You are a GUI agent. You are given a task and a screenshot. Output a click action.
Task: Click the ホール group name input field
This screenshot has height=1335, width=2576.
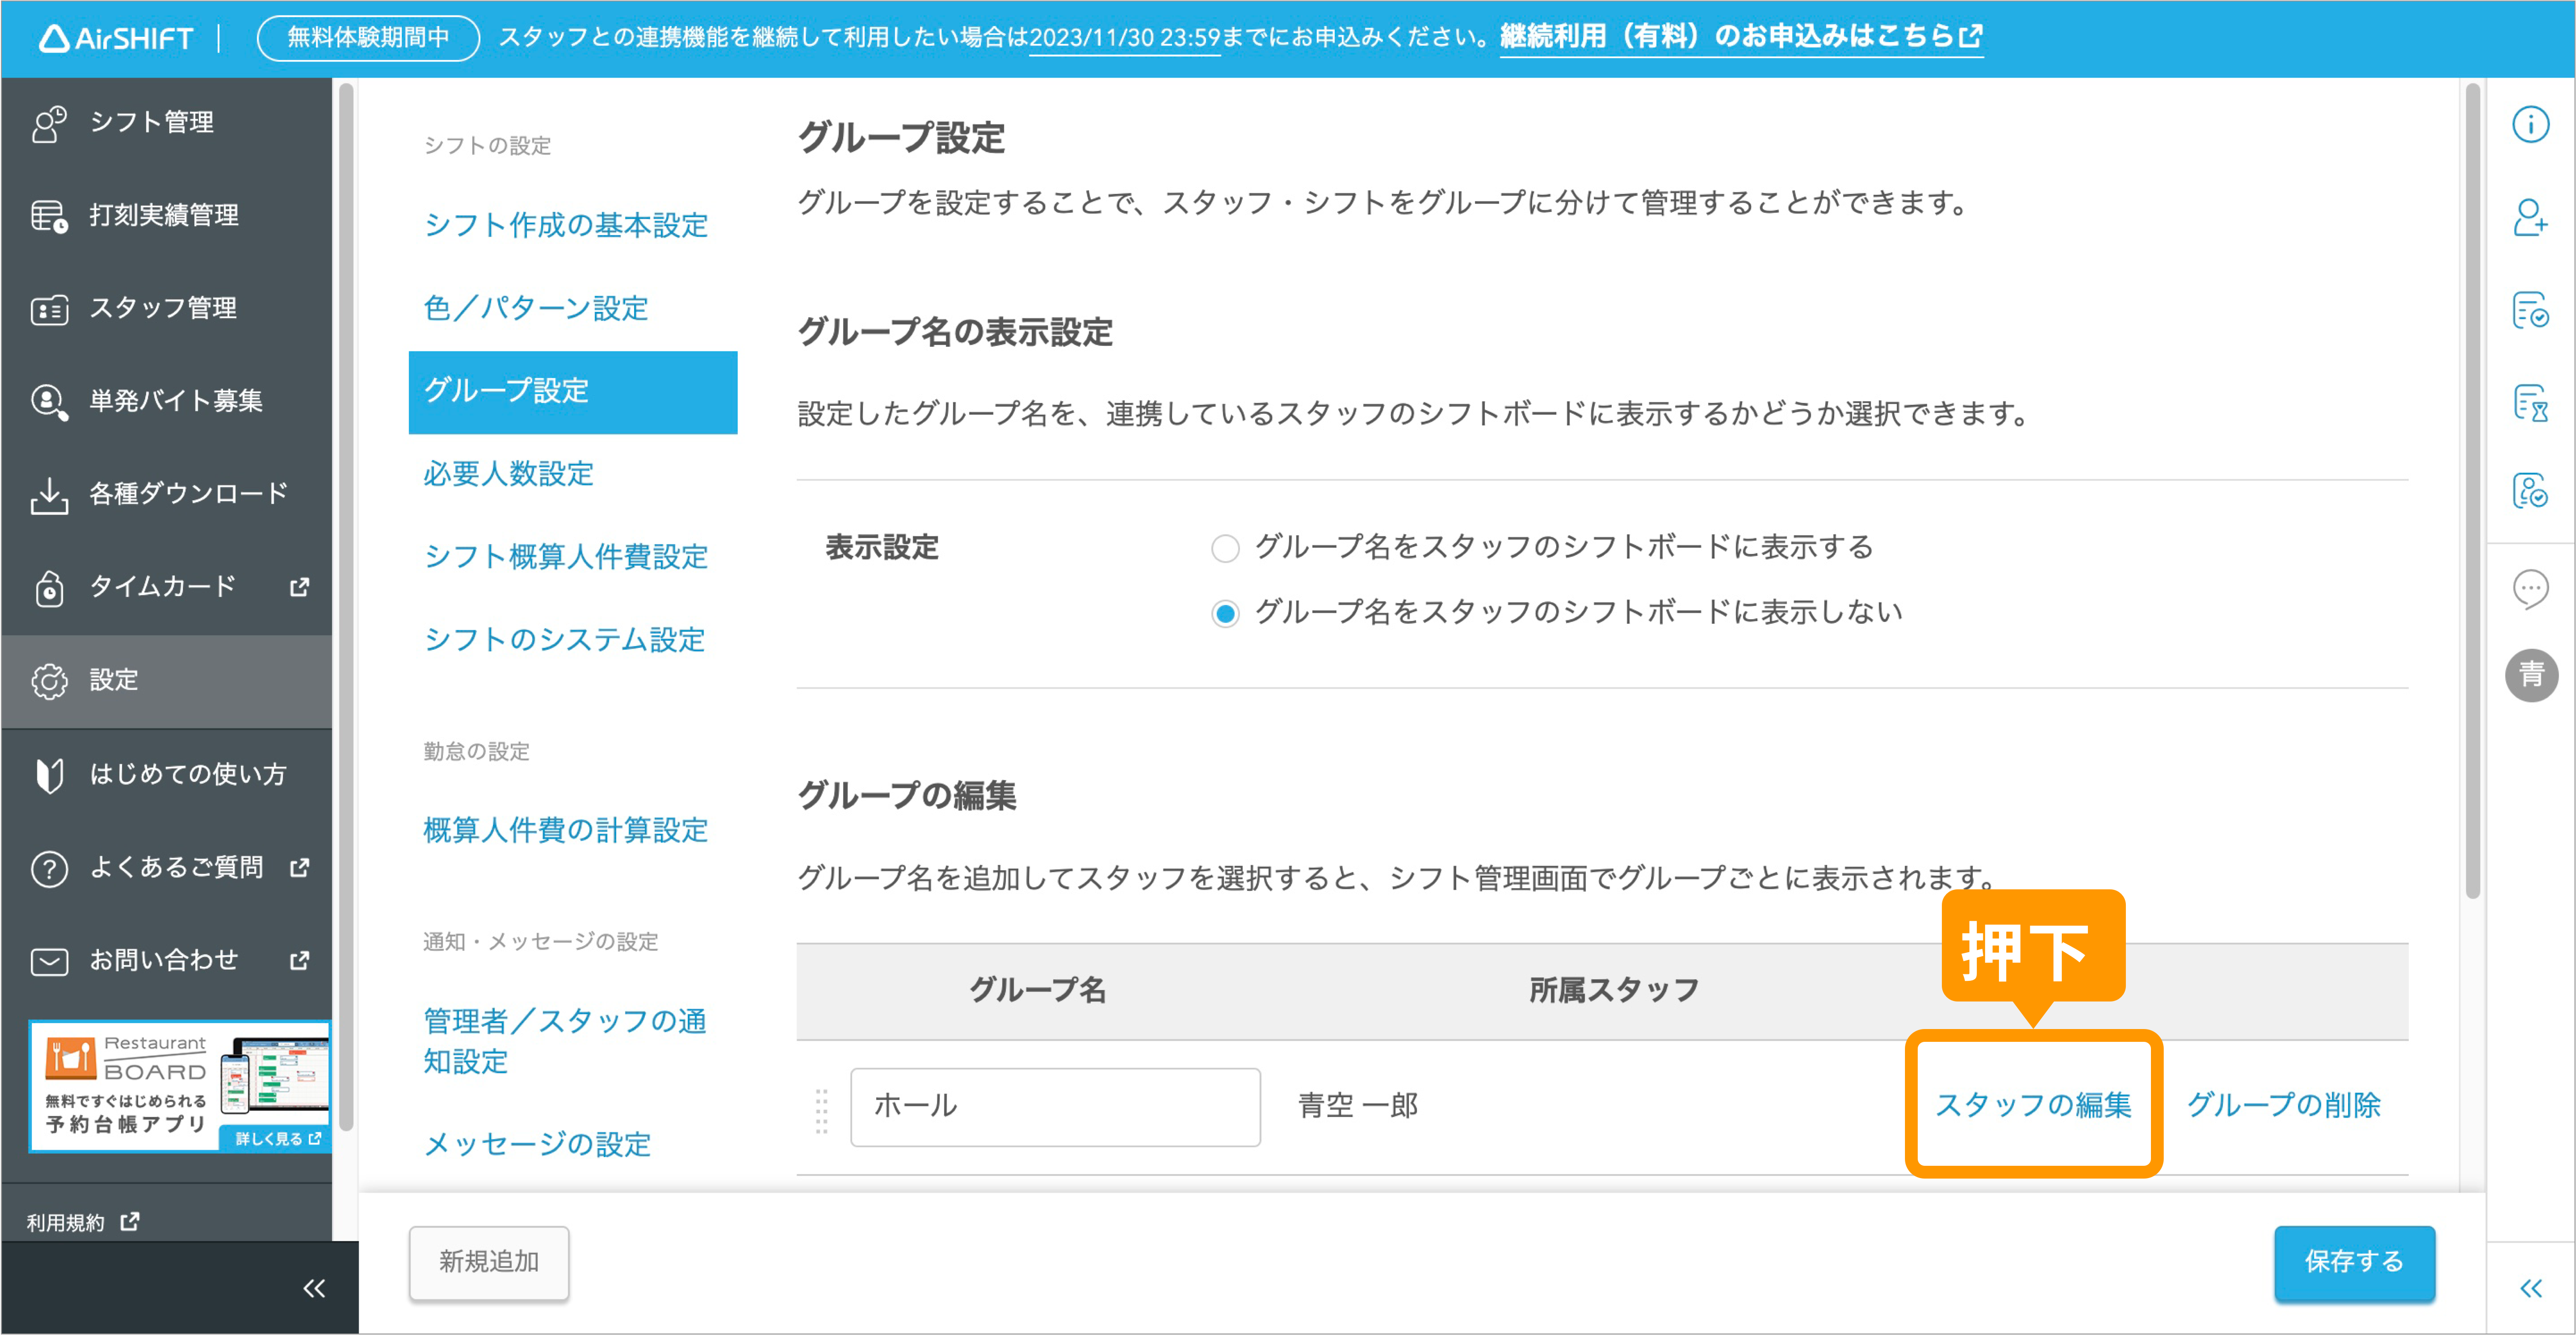1055,1107
